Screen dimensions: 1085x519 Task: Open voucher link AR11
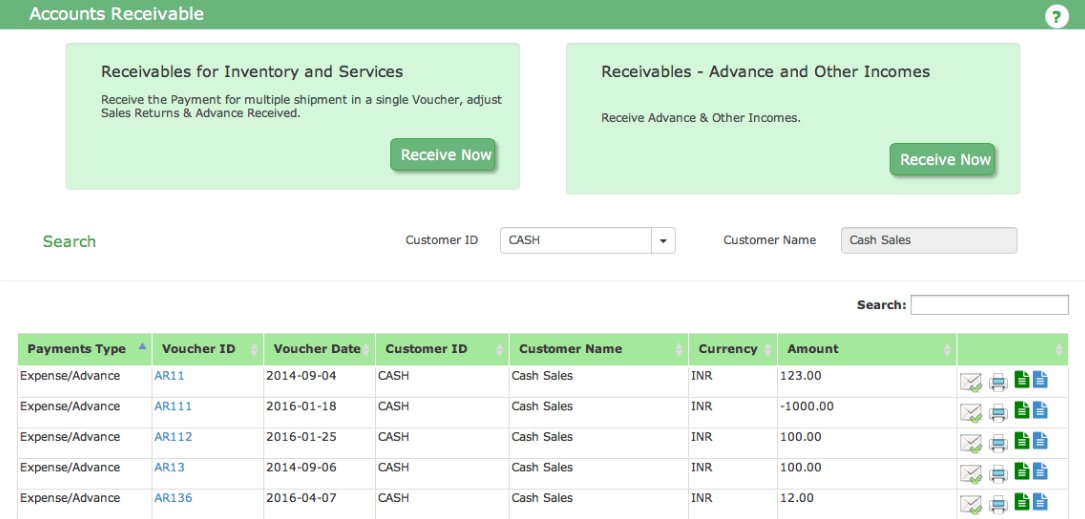pyautogui.click(x=169, y=376)
